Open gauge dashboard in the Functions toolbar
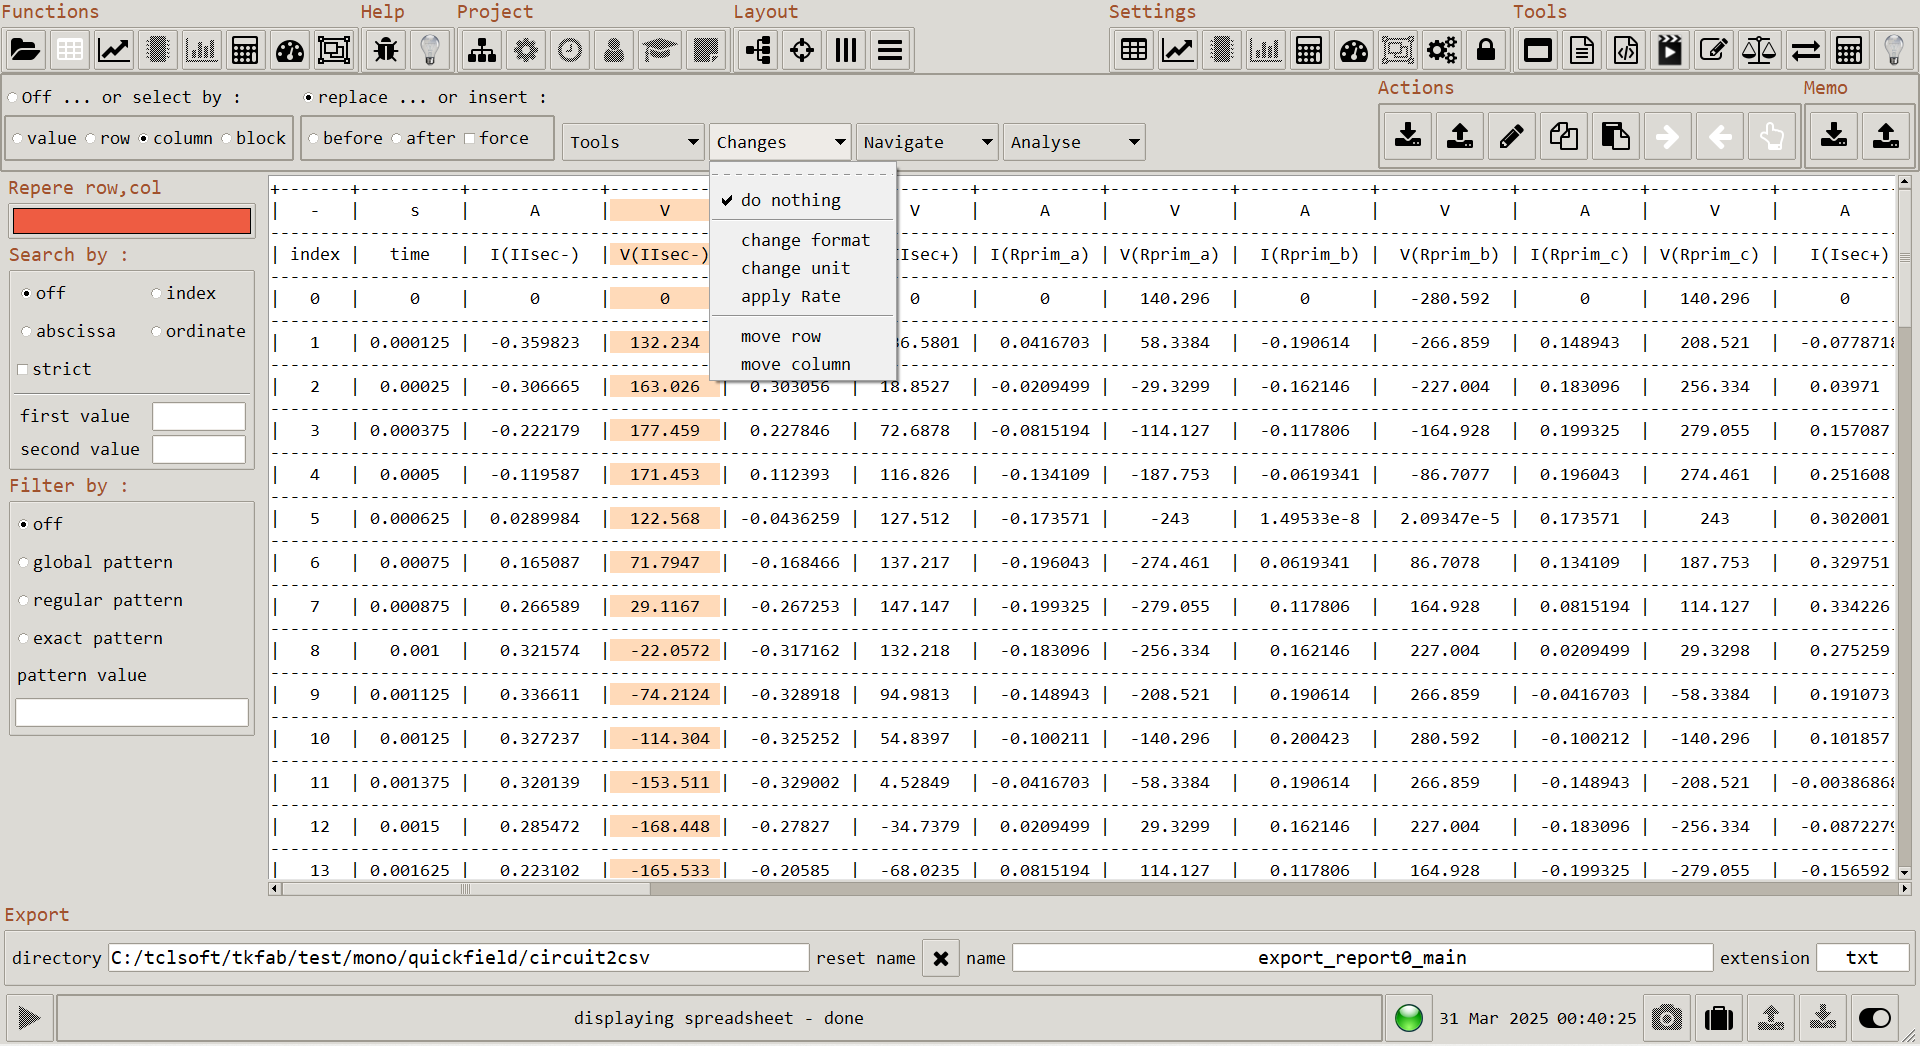This screenshot has width=1920, height=1046. click(x=290, y=50)
